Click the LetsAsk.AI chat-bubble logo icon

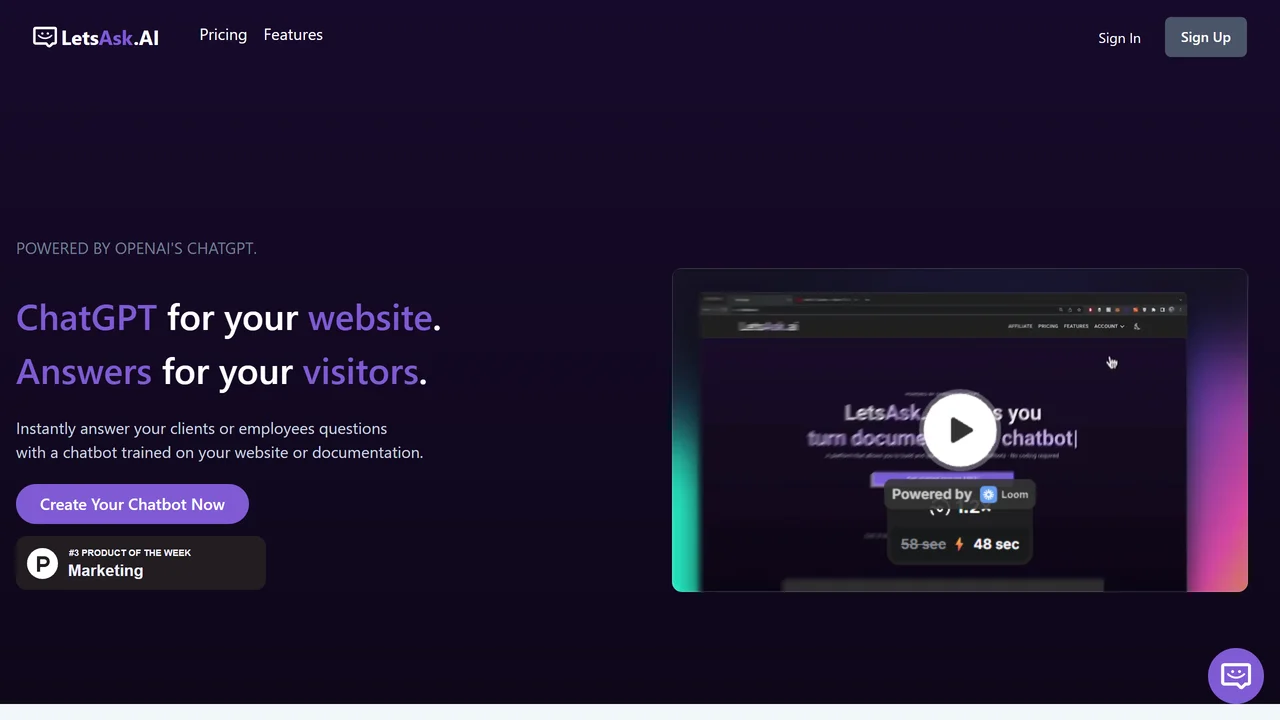(x=44, y=37)
